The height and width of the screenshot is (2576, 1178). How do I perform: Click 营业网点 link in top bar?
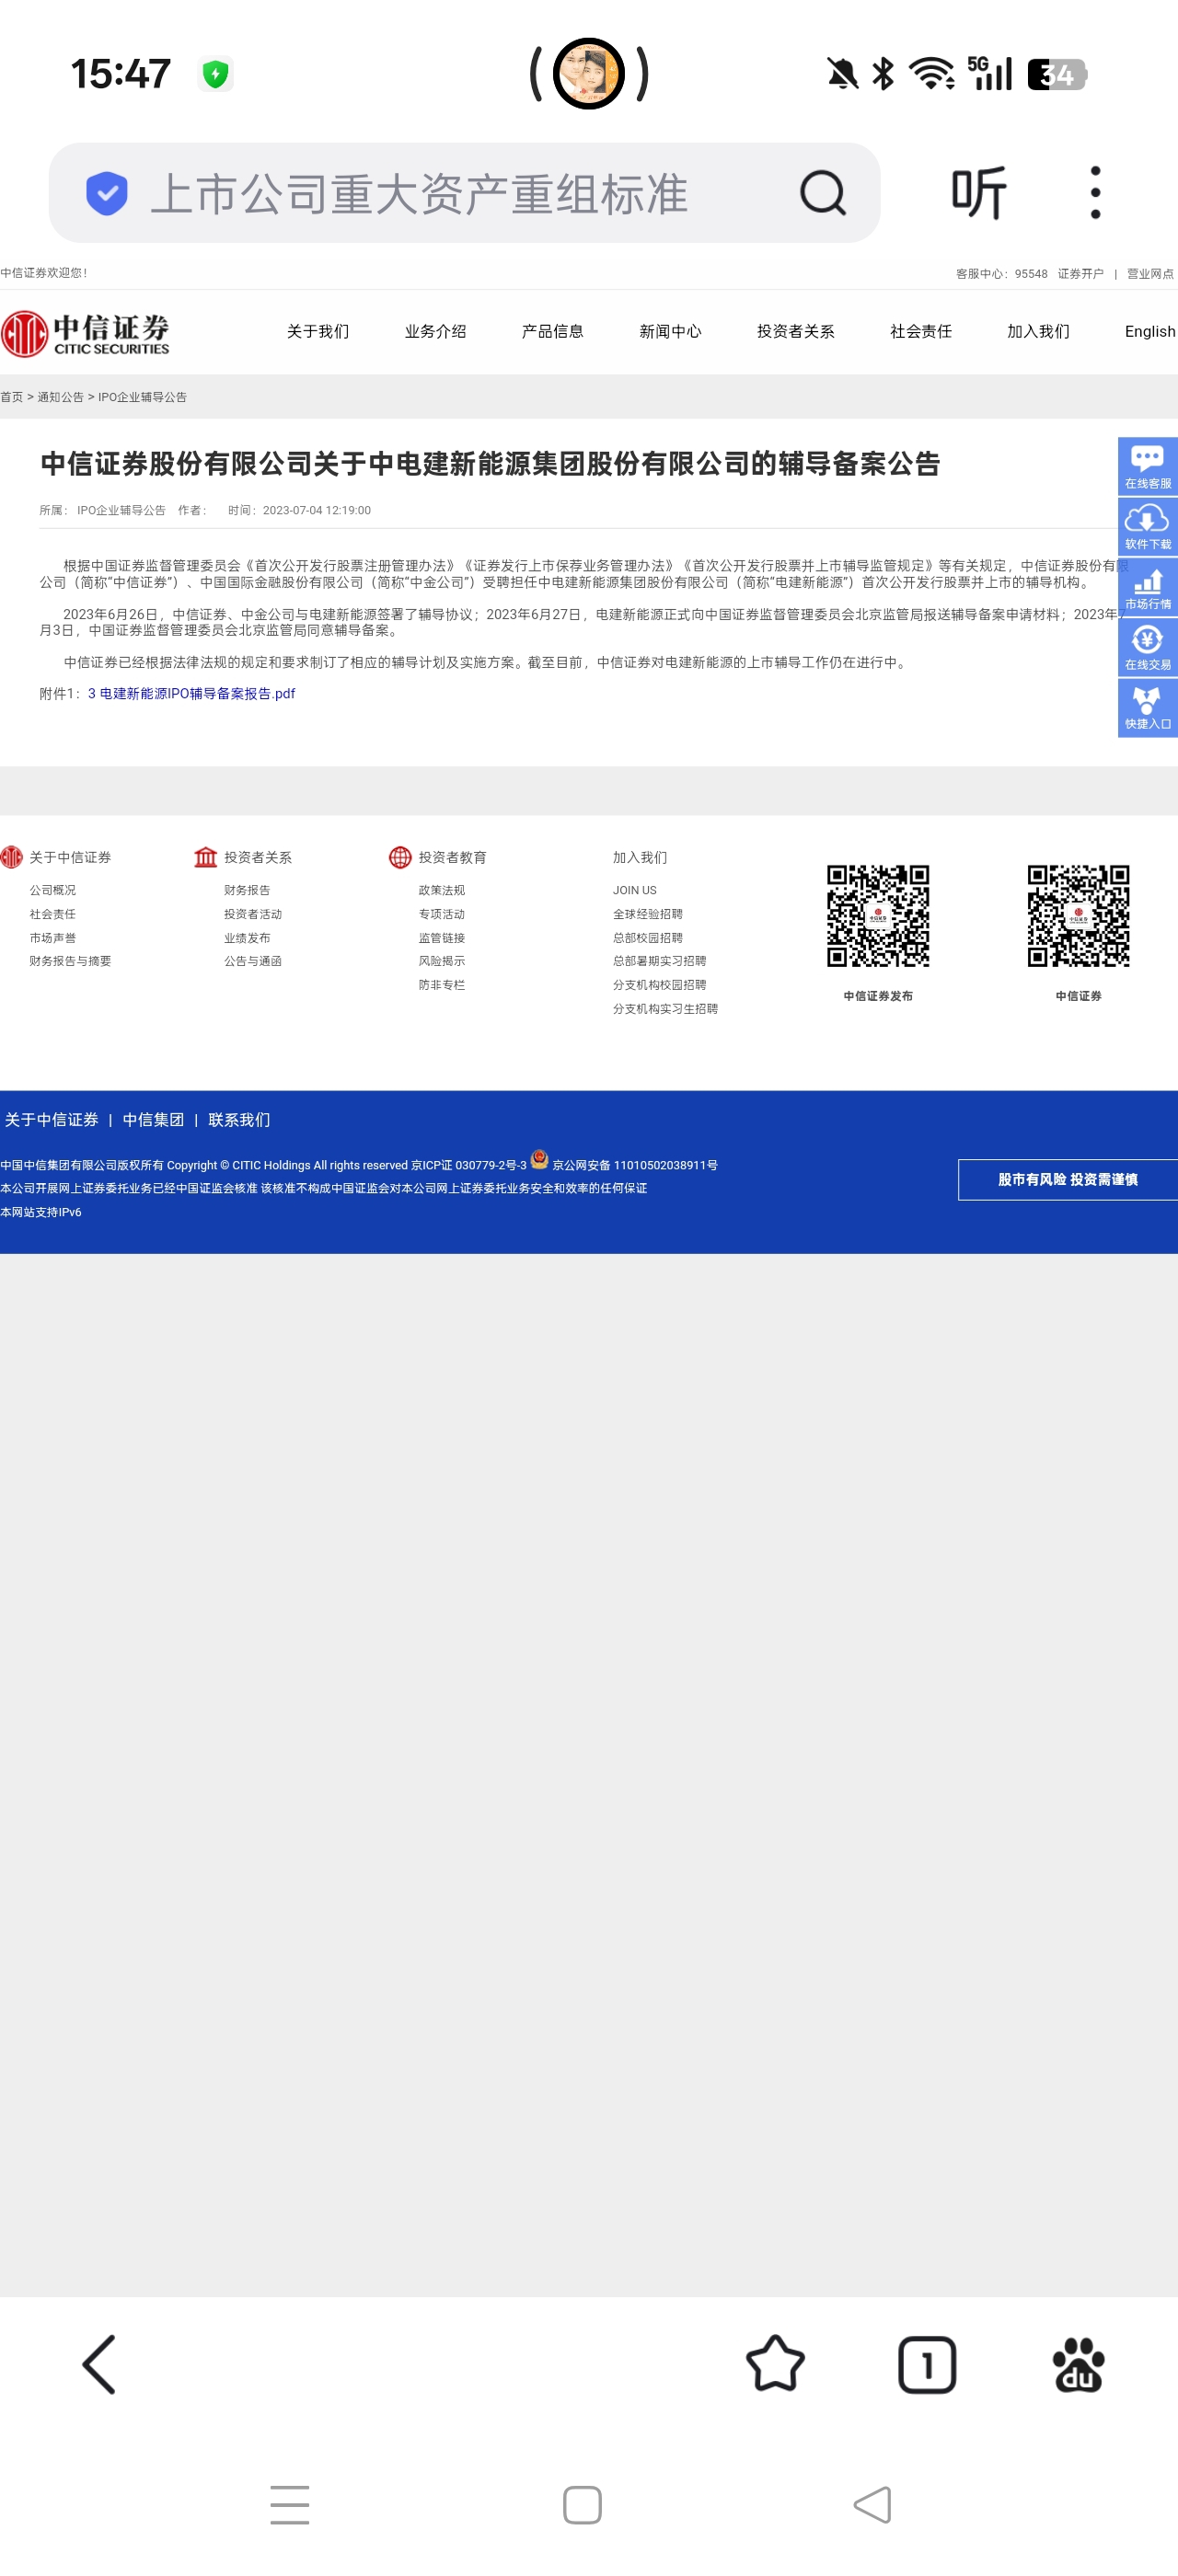1150,273
